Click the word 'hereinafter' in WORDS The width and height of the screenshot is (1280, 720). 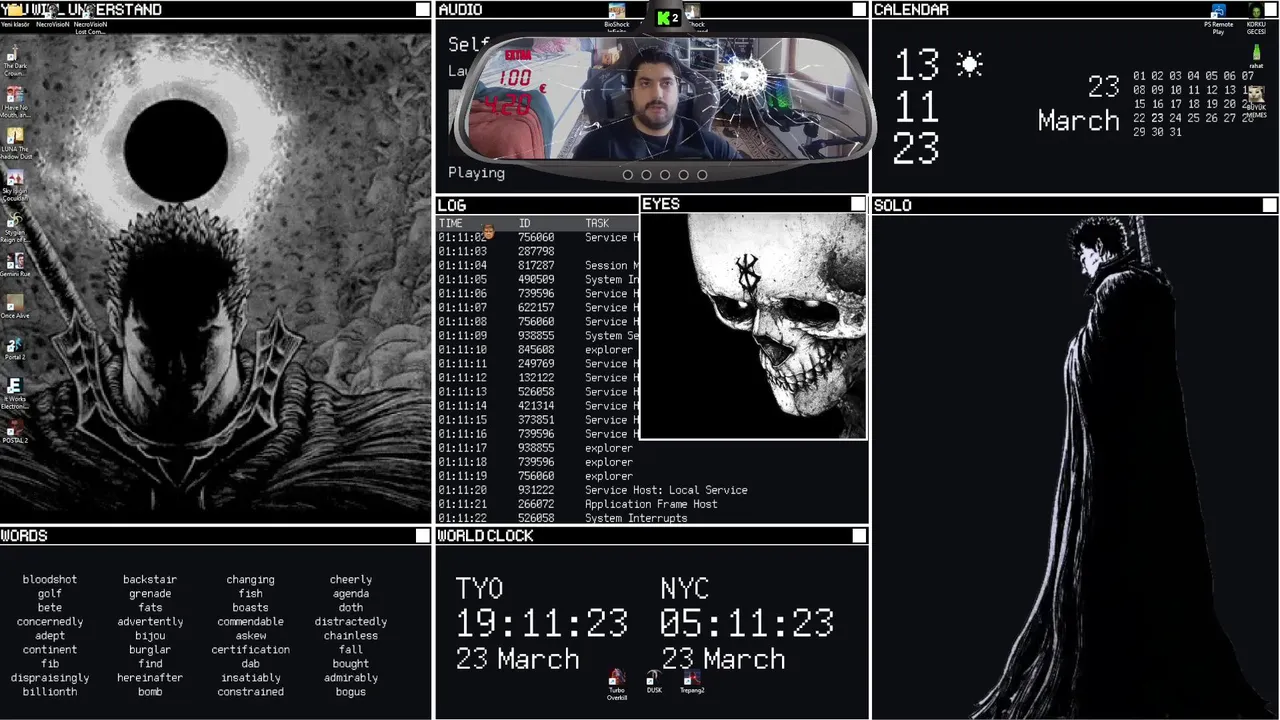click(x=150, y=677)
